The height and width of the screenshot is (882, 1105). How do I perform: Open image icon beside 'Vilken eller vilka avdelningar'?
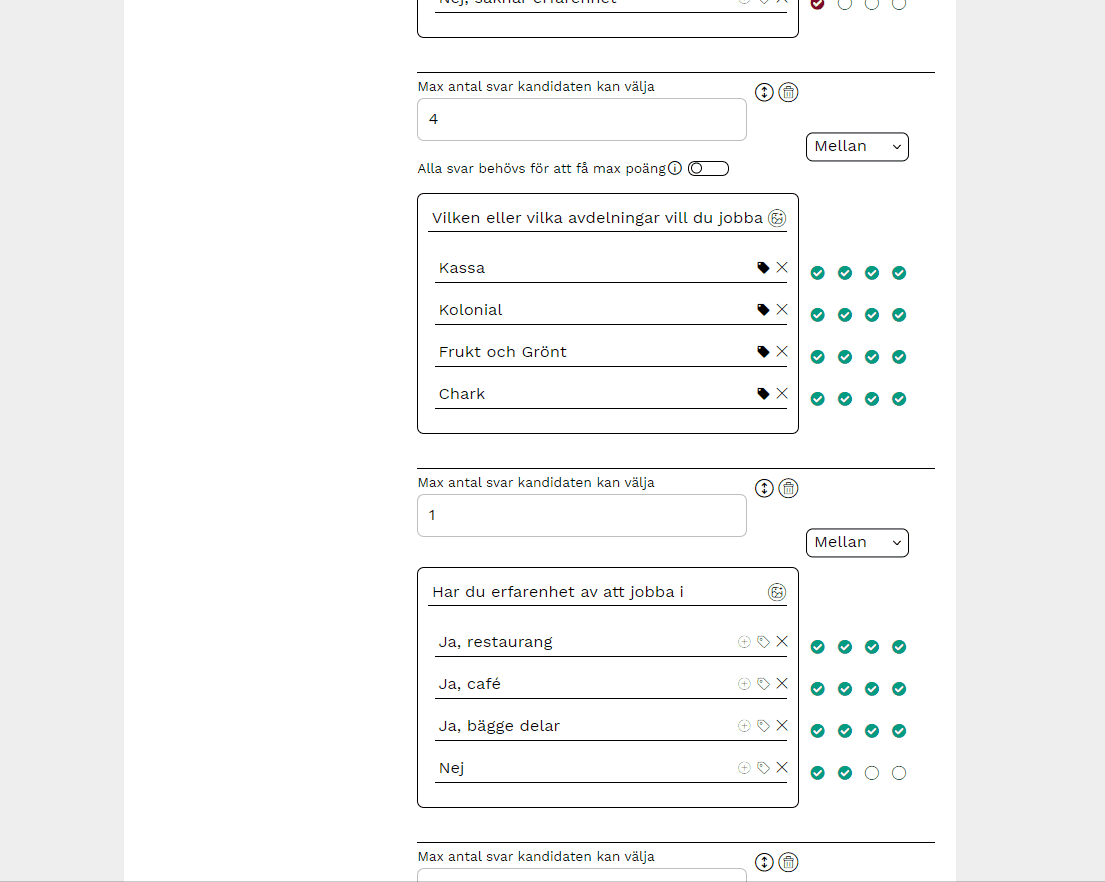click(x=777, y=218)
